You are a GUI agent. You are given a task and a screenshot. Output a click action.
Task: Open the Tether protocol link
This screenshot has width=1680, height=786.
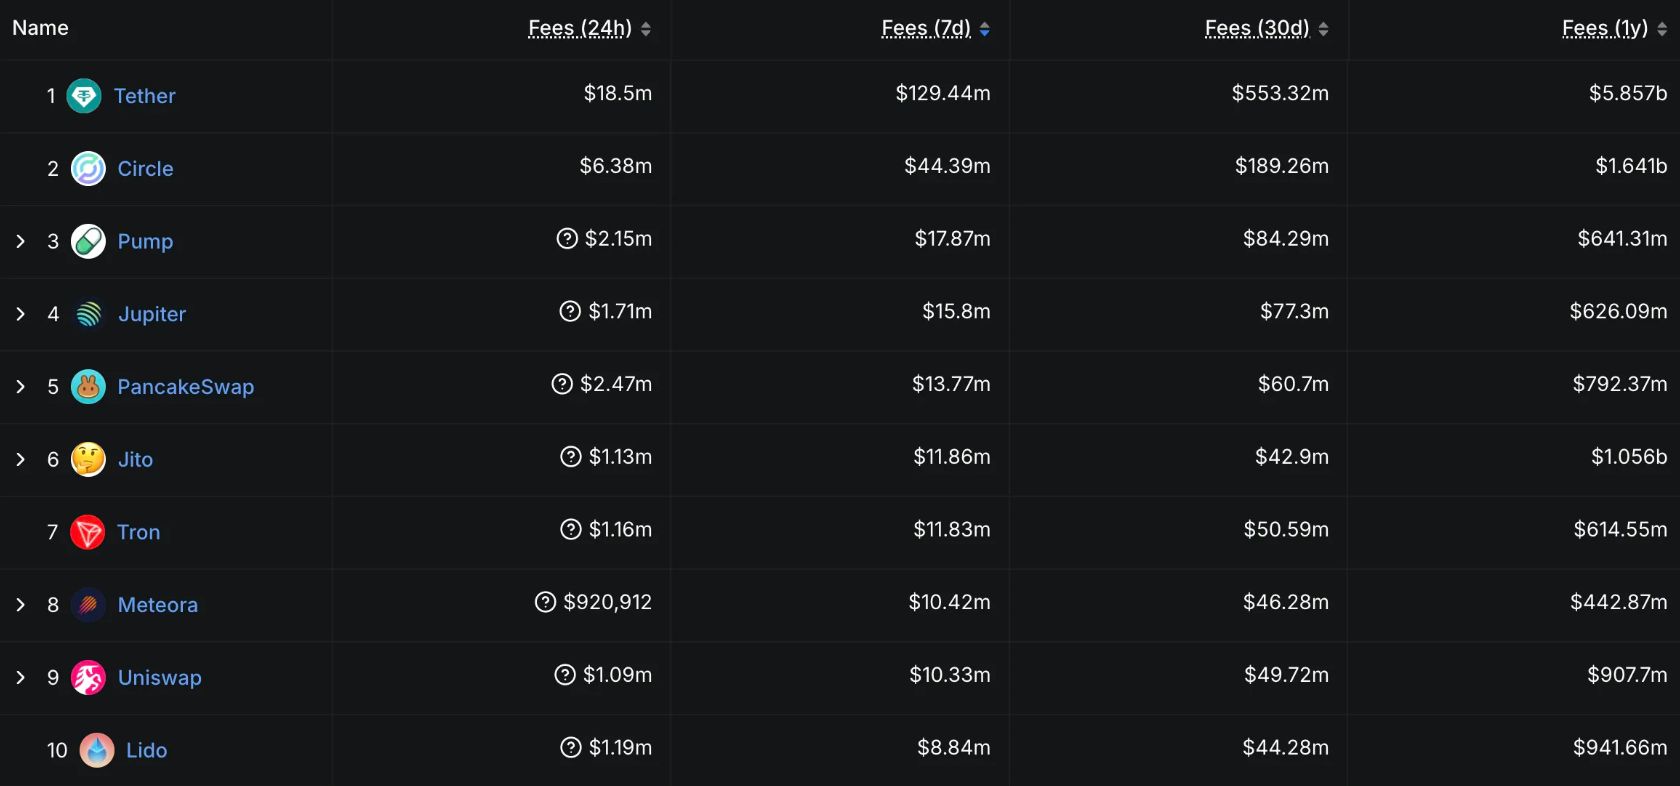tap(144, 96)
